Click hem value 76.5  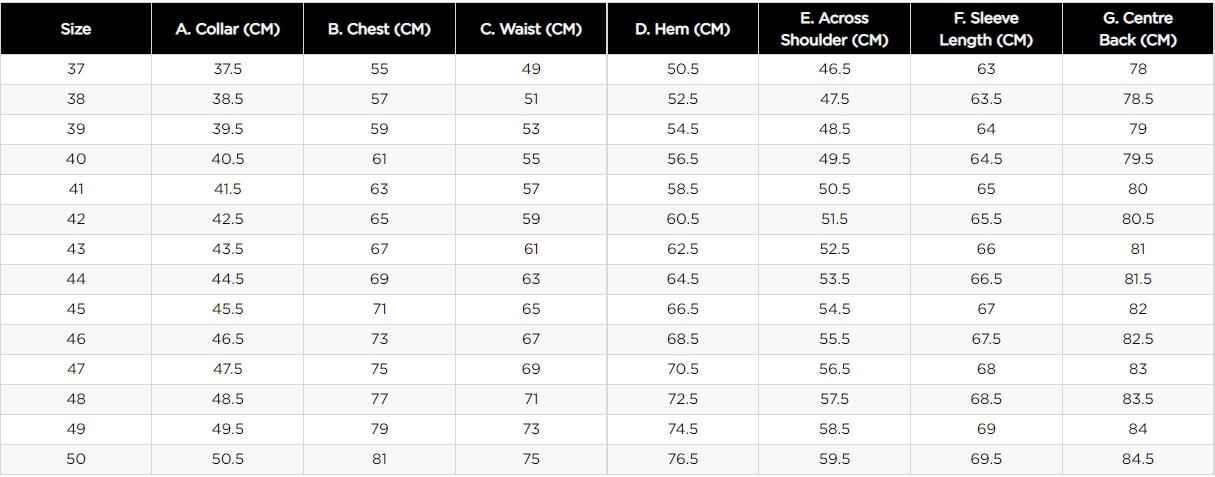pos(683,459)
